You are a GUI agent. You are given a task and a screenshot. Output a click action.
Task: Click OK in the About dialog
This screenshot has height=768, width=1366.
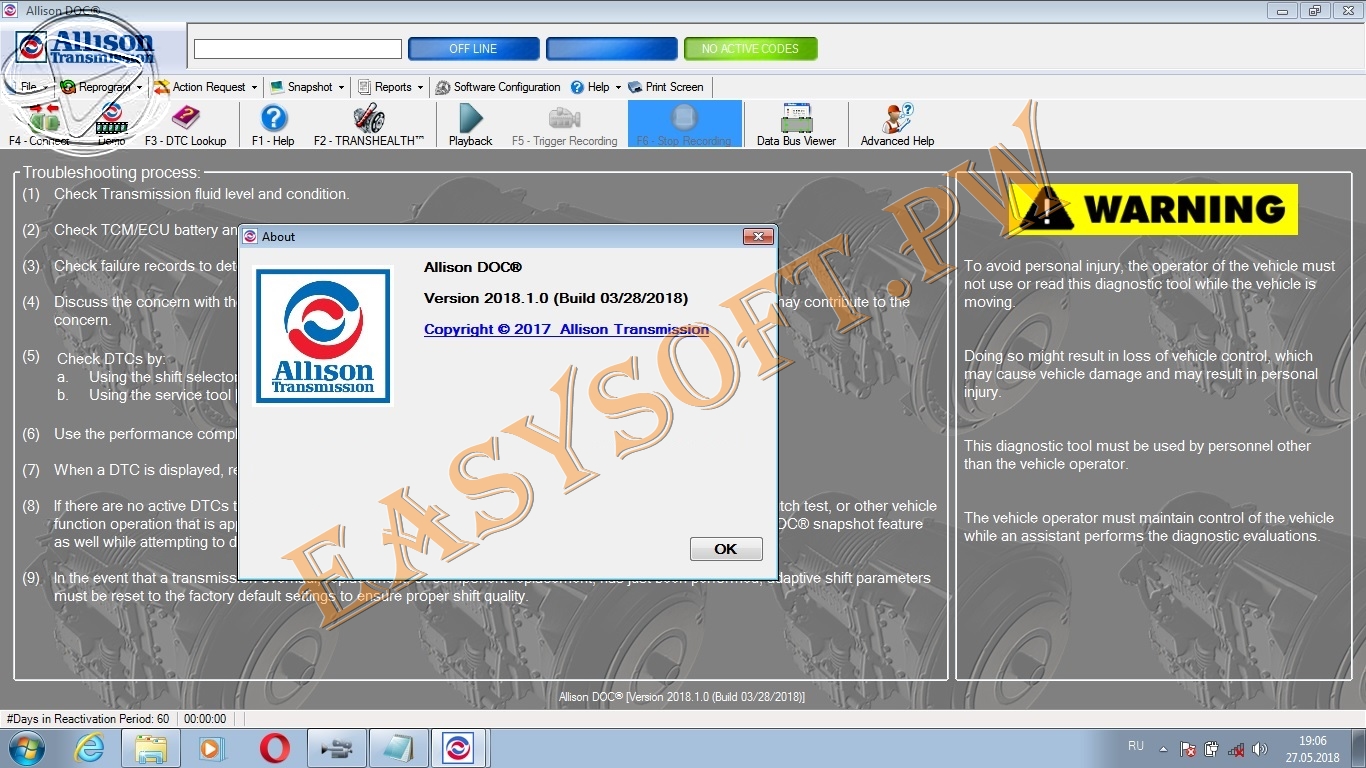point(726,549)
